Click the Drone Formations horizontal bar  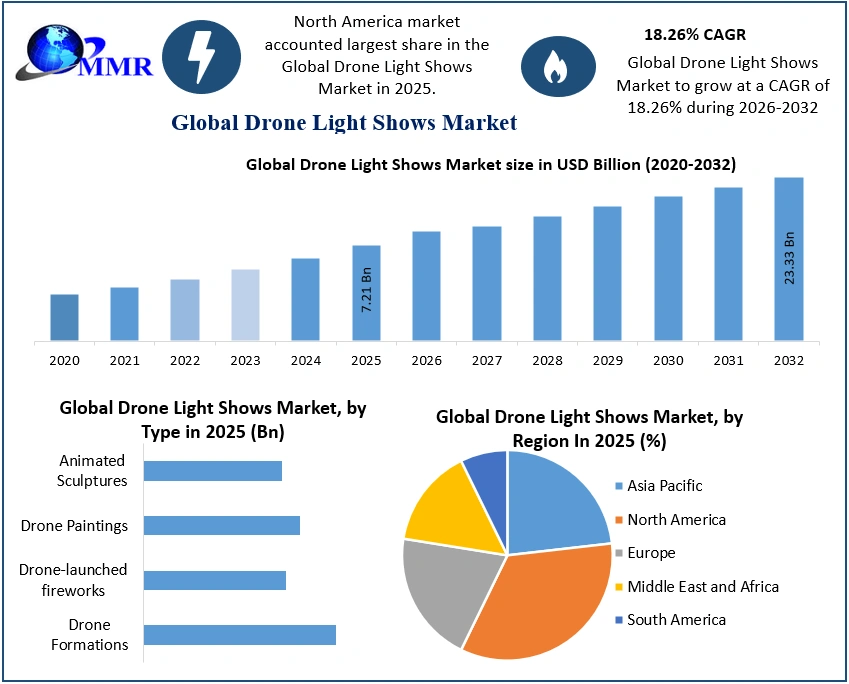pos(239,634)
